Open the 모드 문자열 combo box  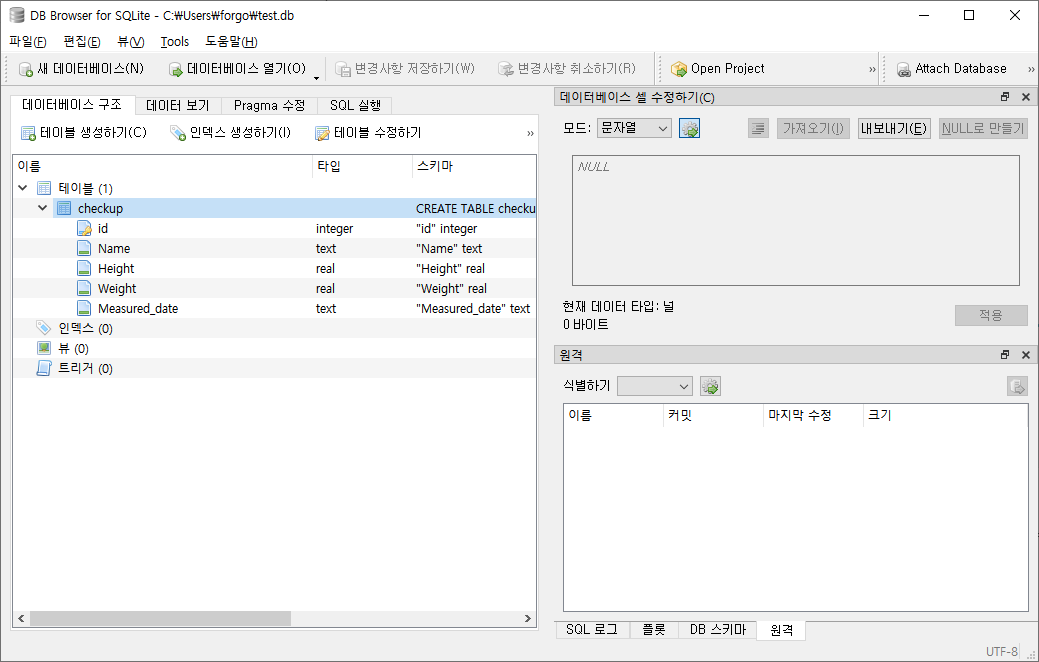pyautogui.click(x=634, y=128)
